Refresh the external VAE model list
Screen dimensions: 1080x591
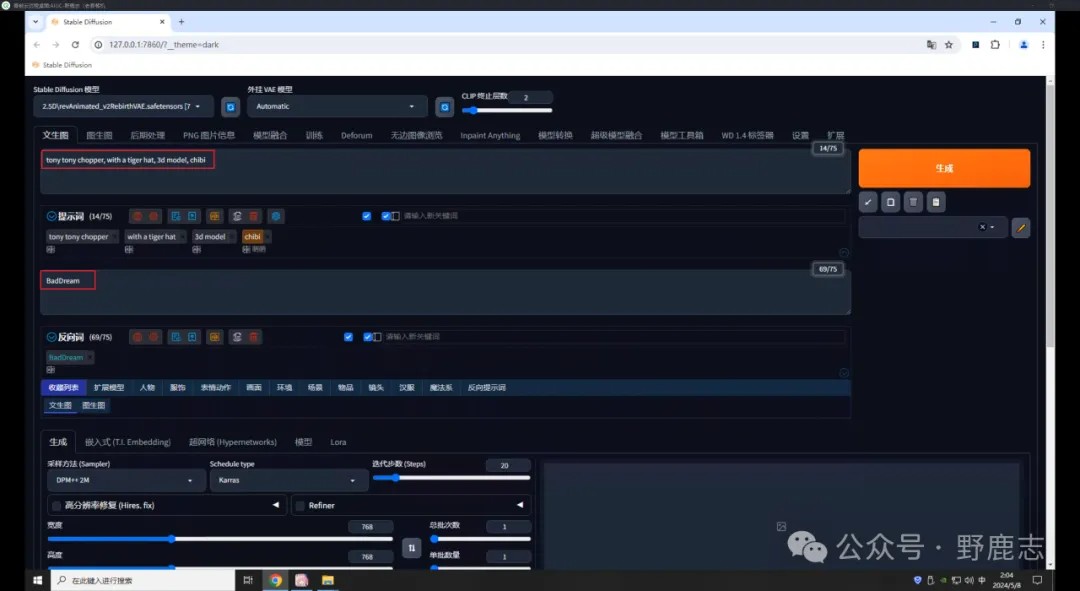coord(444,107)
